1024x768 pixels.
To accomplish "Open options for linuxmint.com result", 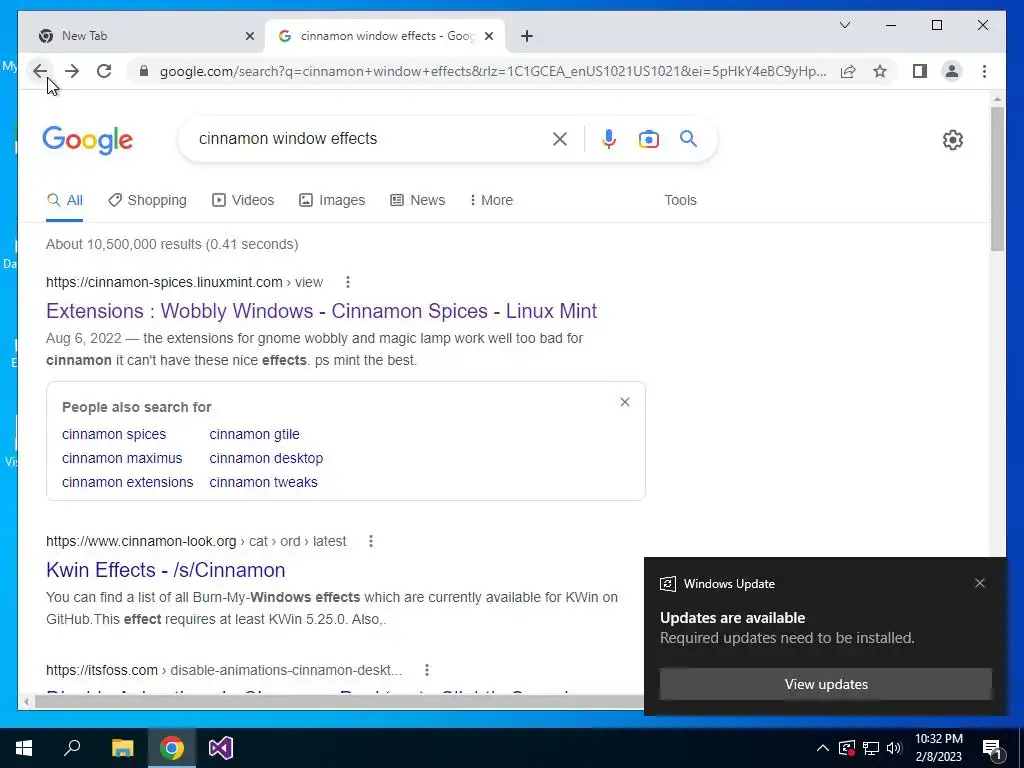I will [x=348, y=282].
